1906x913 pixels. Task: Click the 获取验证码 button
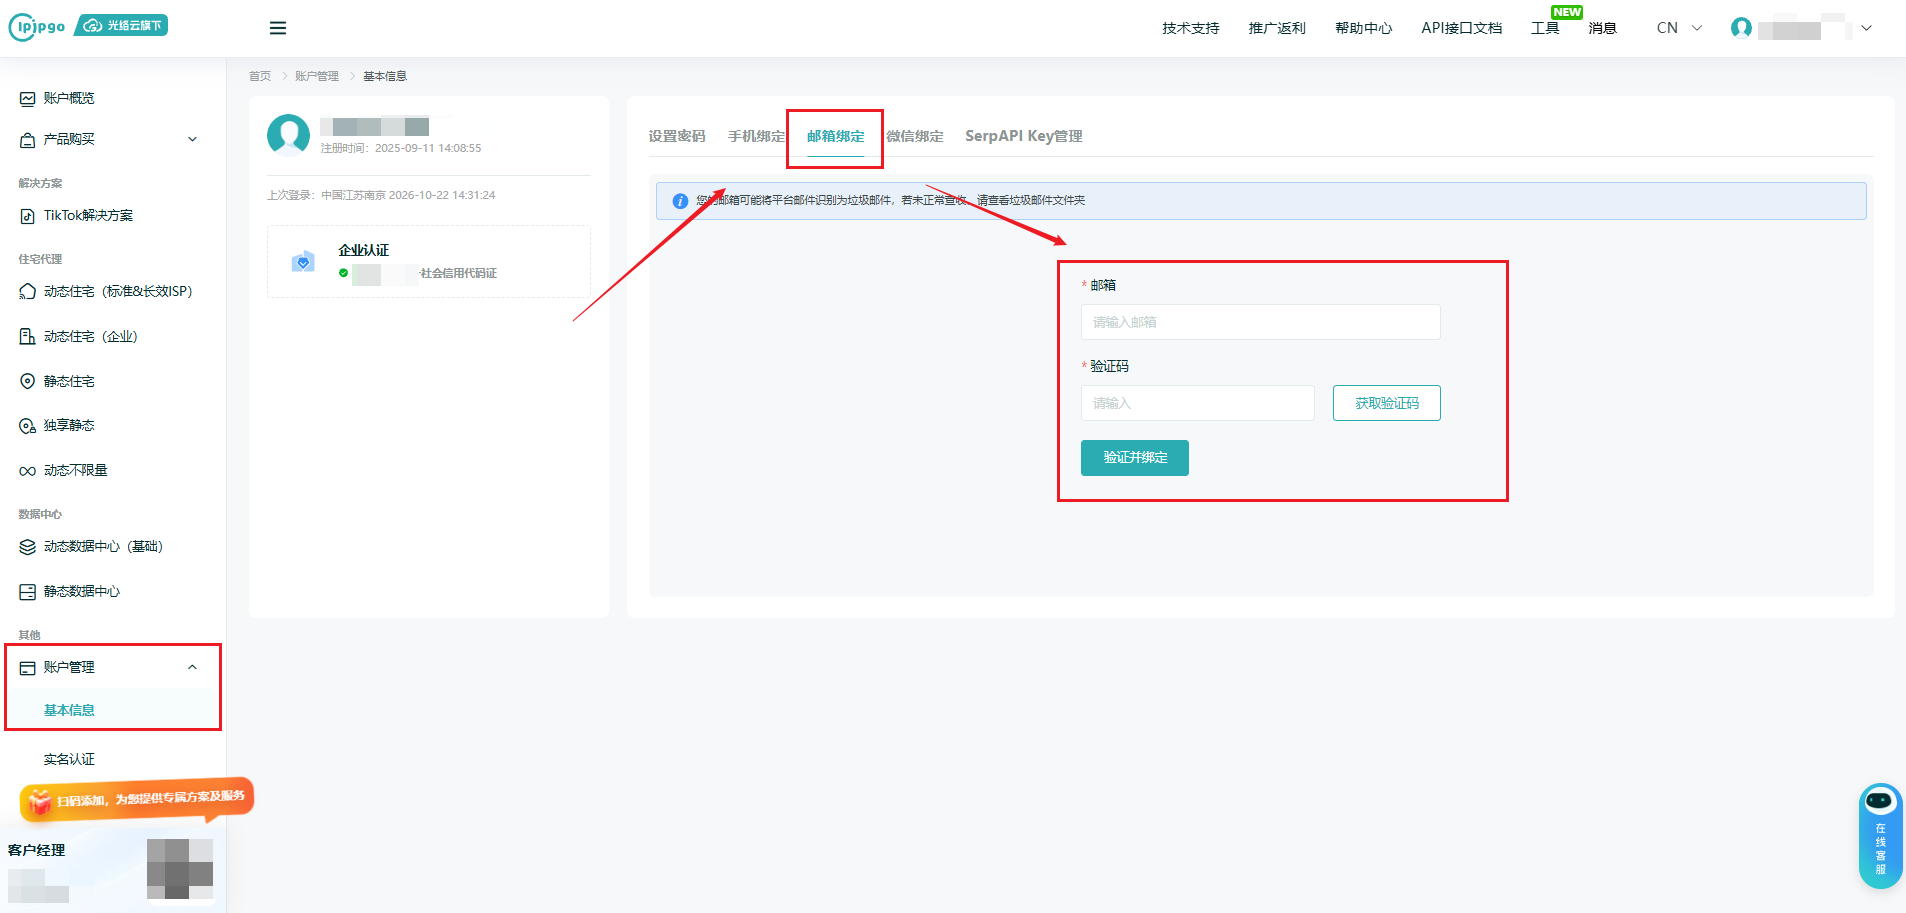pyautogui.click(x=1387, y=403)
